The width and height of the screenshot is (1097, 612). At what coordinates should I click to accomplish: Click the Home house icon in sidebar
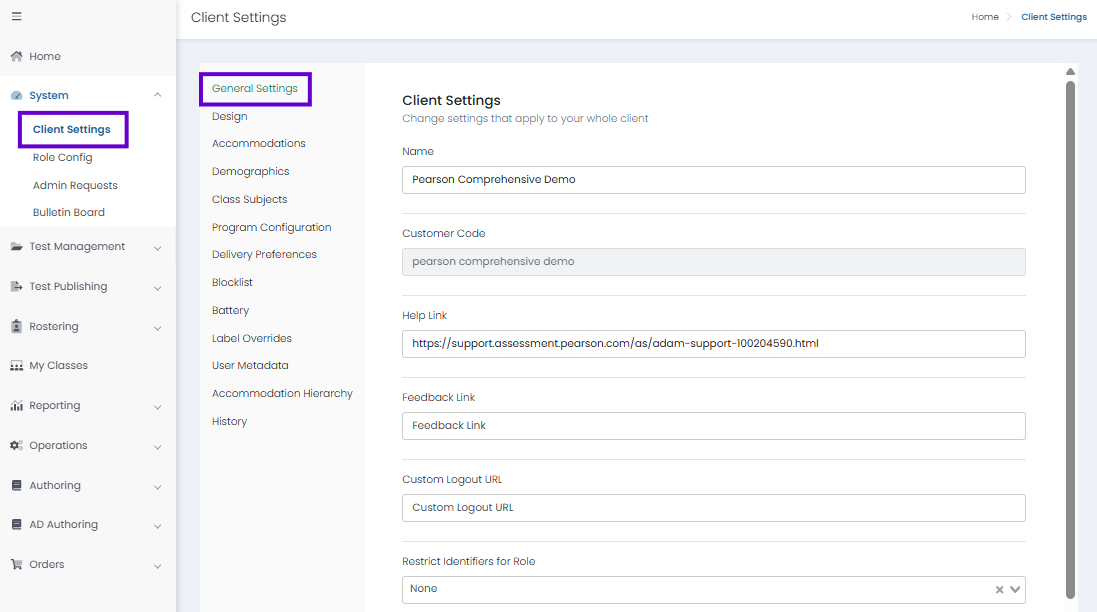point(16,56)
